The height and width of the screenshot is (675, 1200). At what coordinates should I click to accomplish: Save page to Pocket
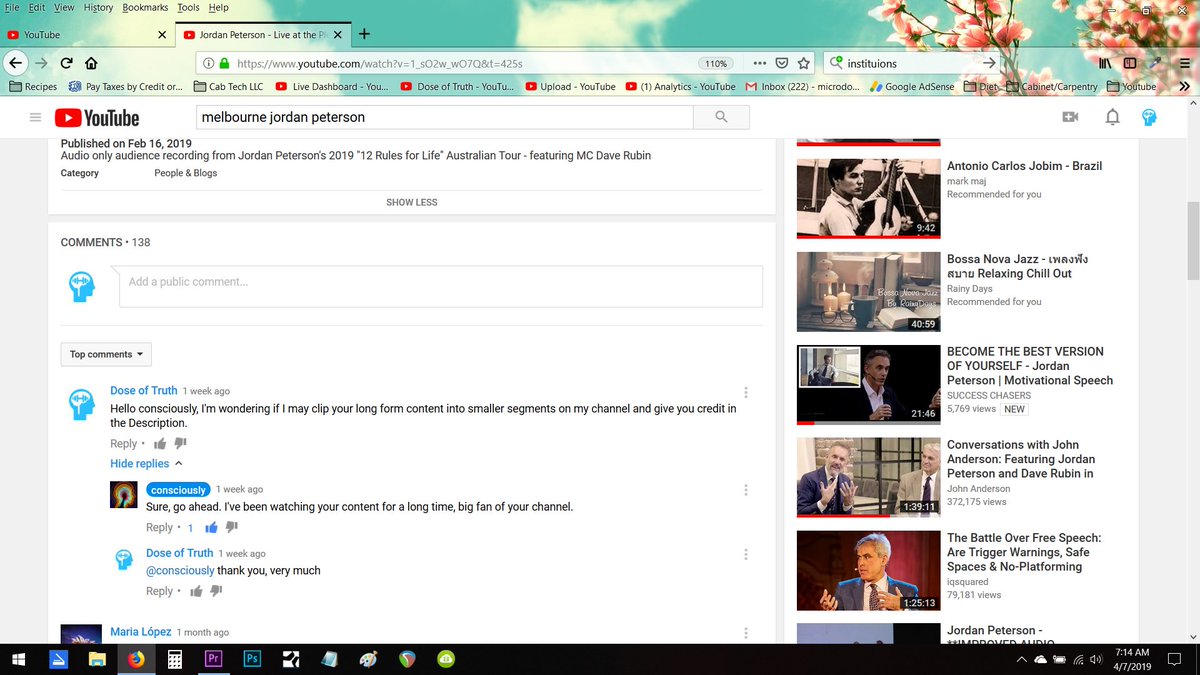[x=783, y=63]
